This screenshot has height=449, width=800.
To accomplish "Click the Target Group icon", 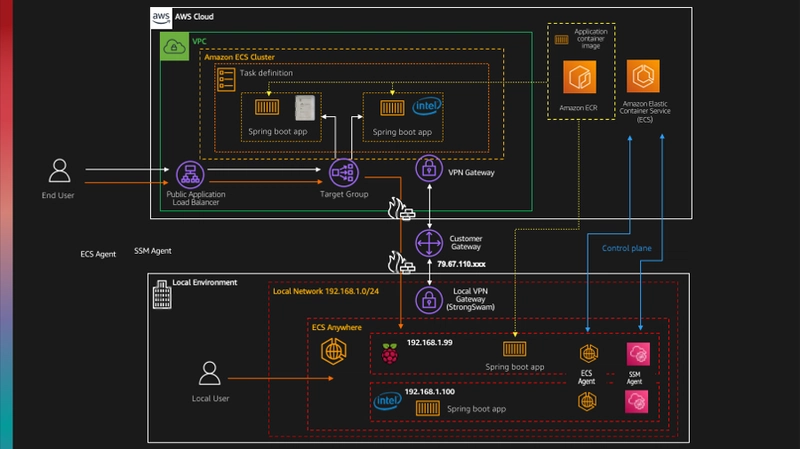I will 343,173.
